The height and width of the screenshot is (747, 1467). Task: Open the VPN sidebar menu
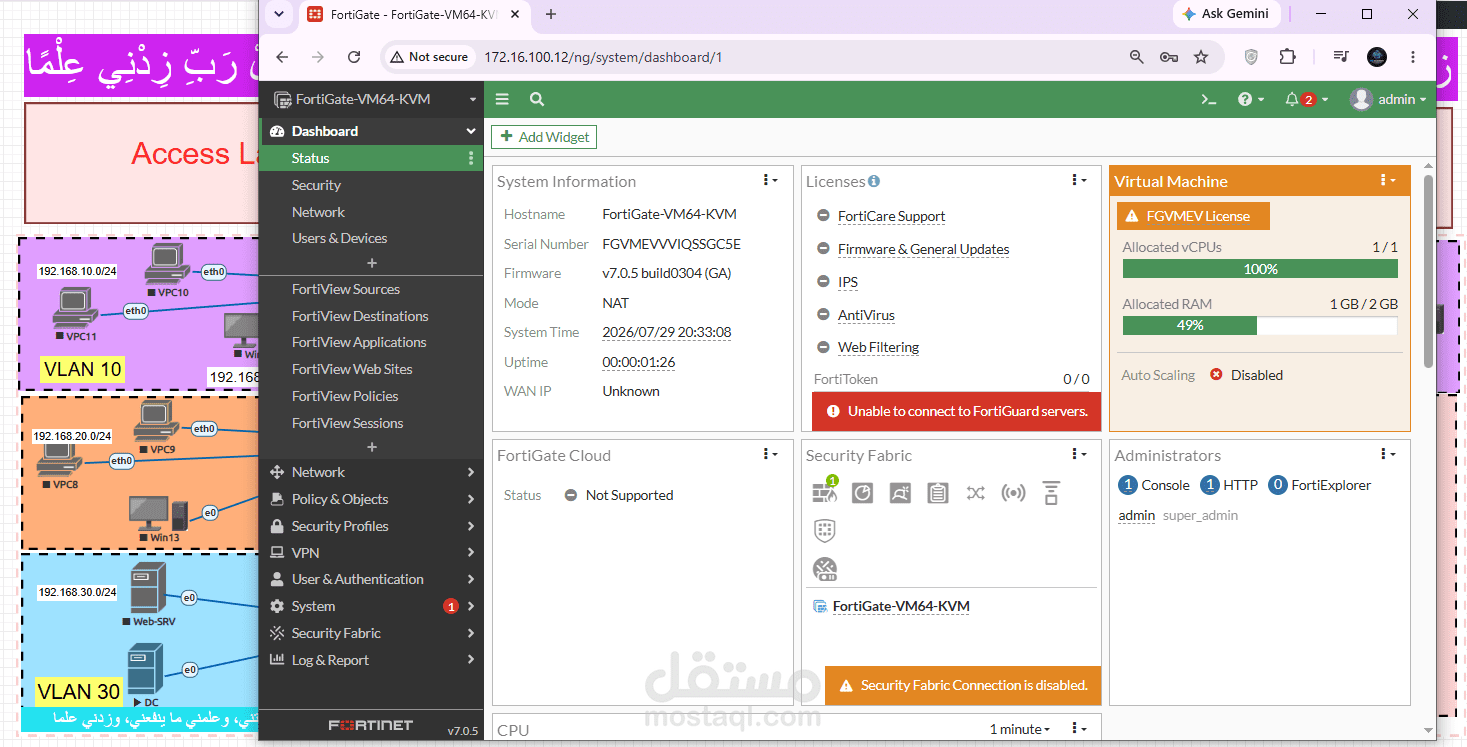(x=371, y=552)
